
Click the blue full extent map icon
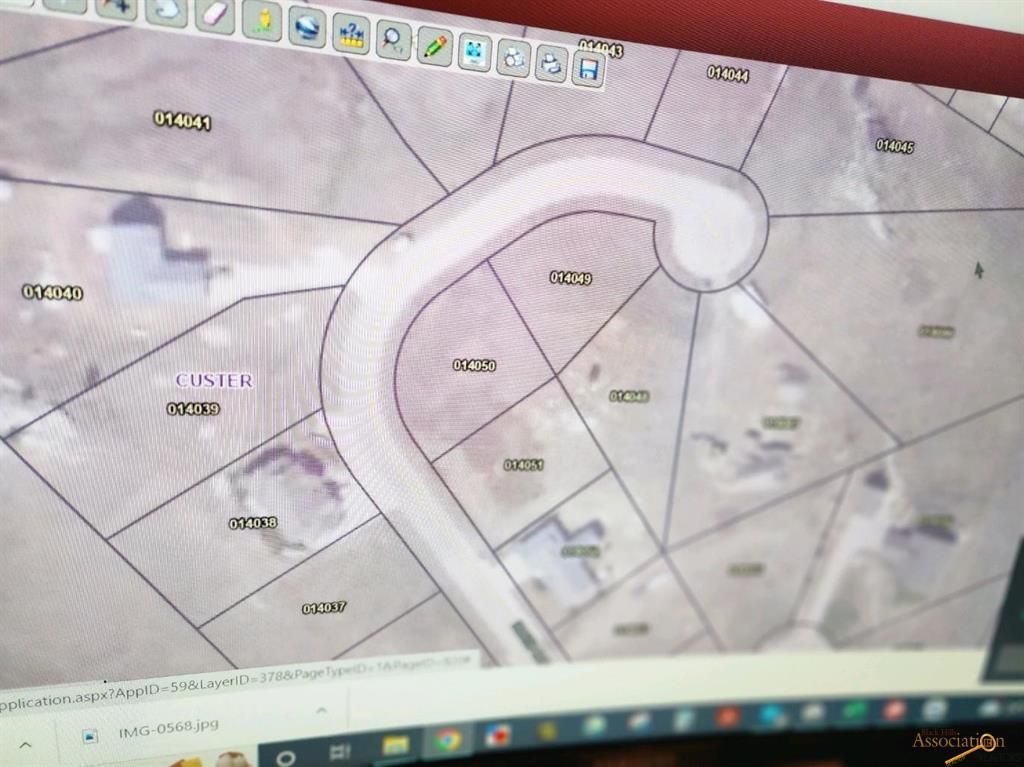click(475, 51)
